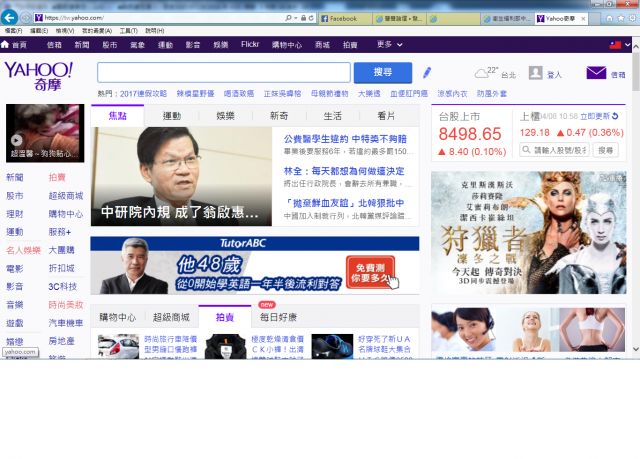The width and height of the screenshot is (640, 459).
Task: Click the stock code input field
Action: [x=554, y=150]
